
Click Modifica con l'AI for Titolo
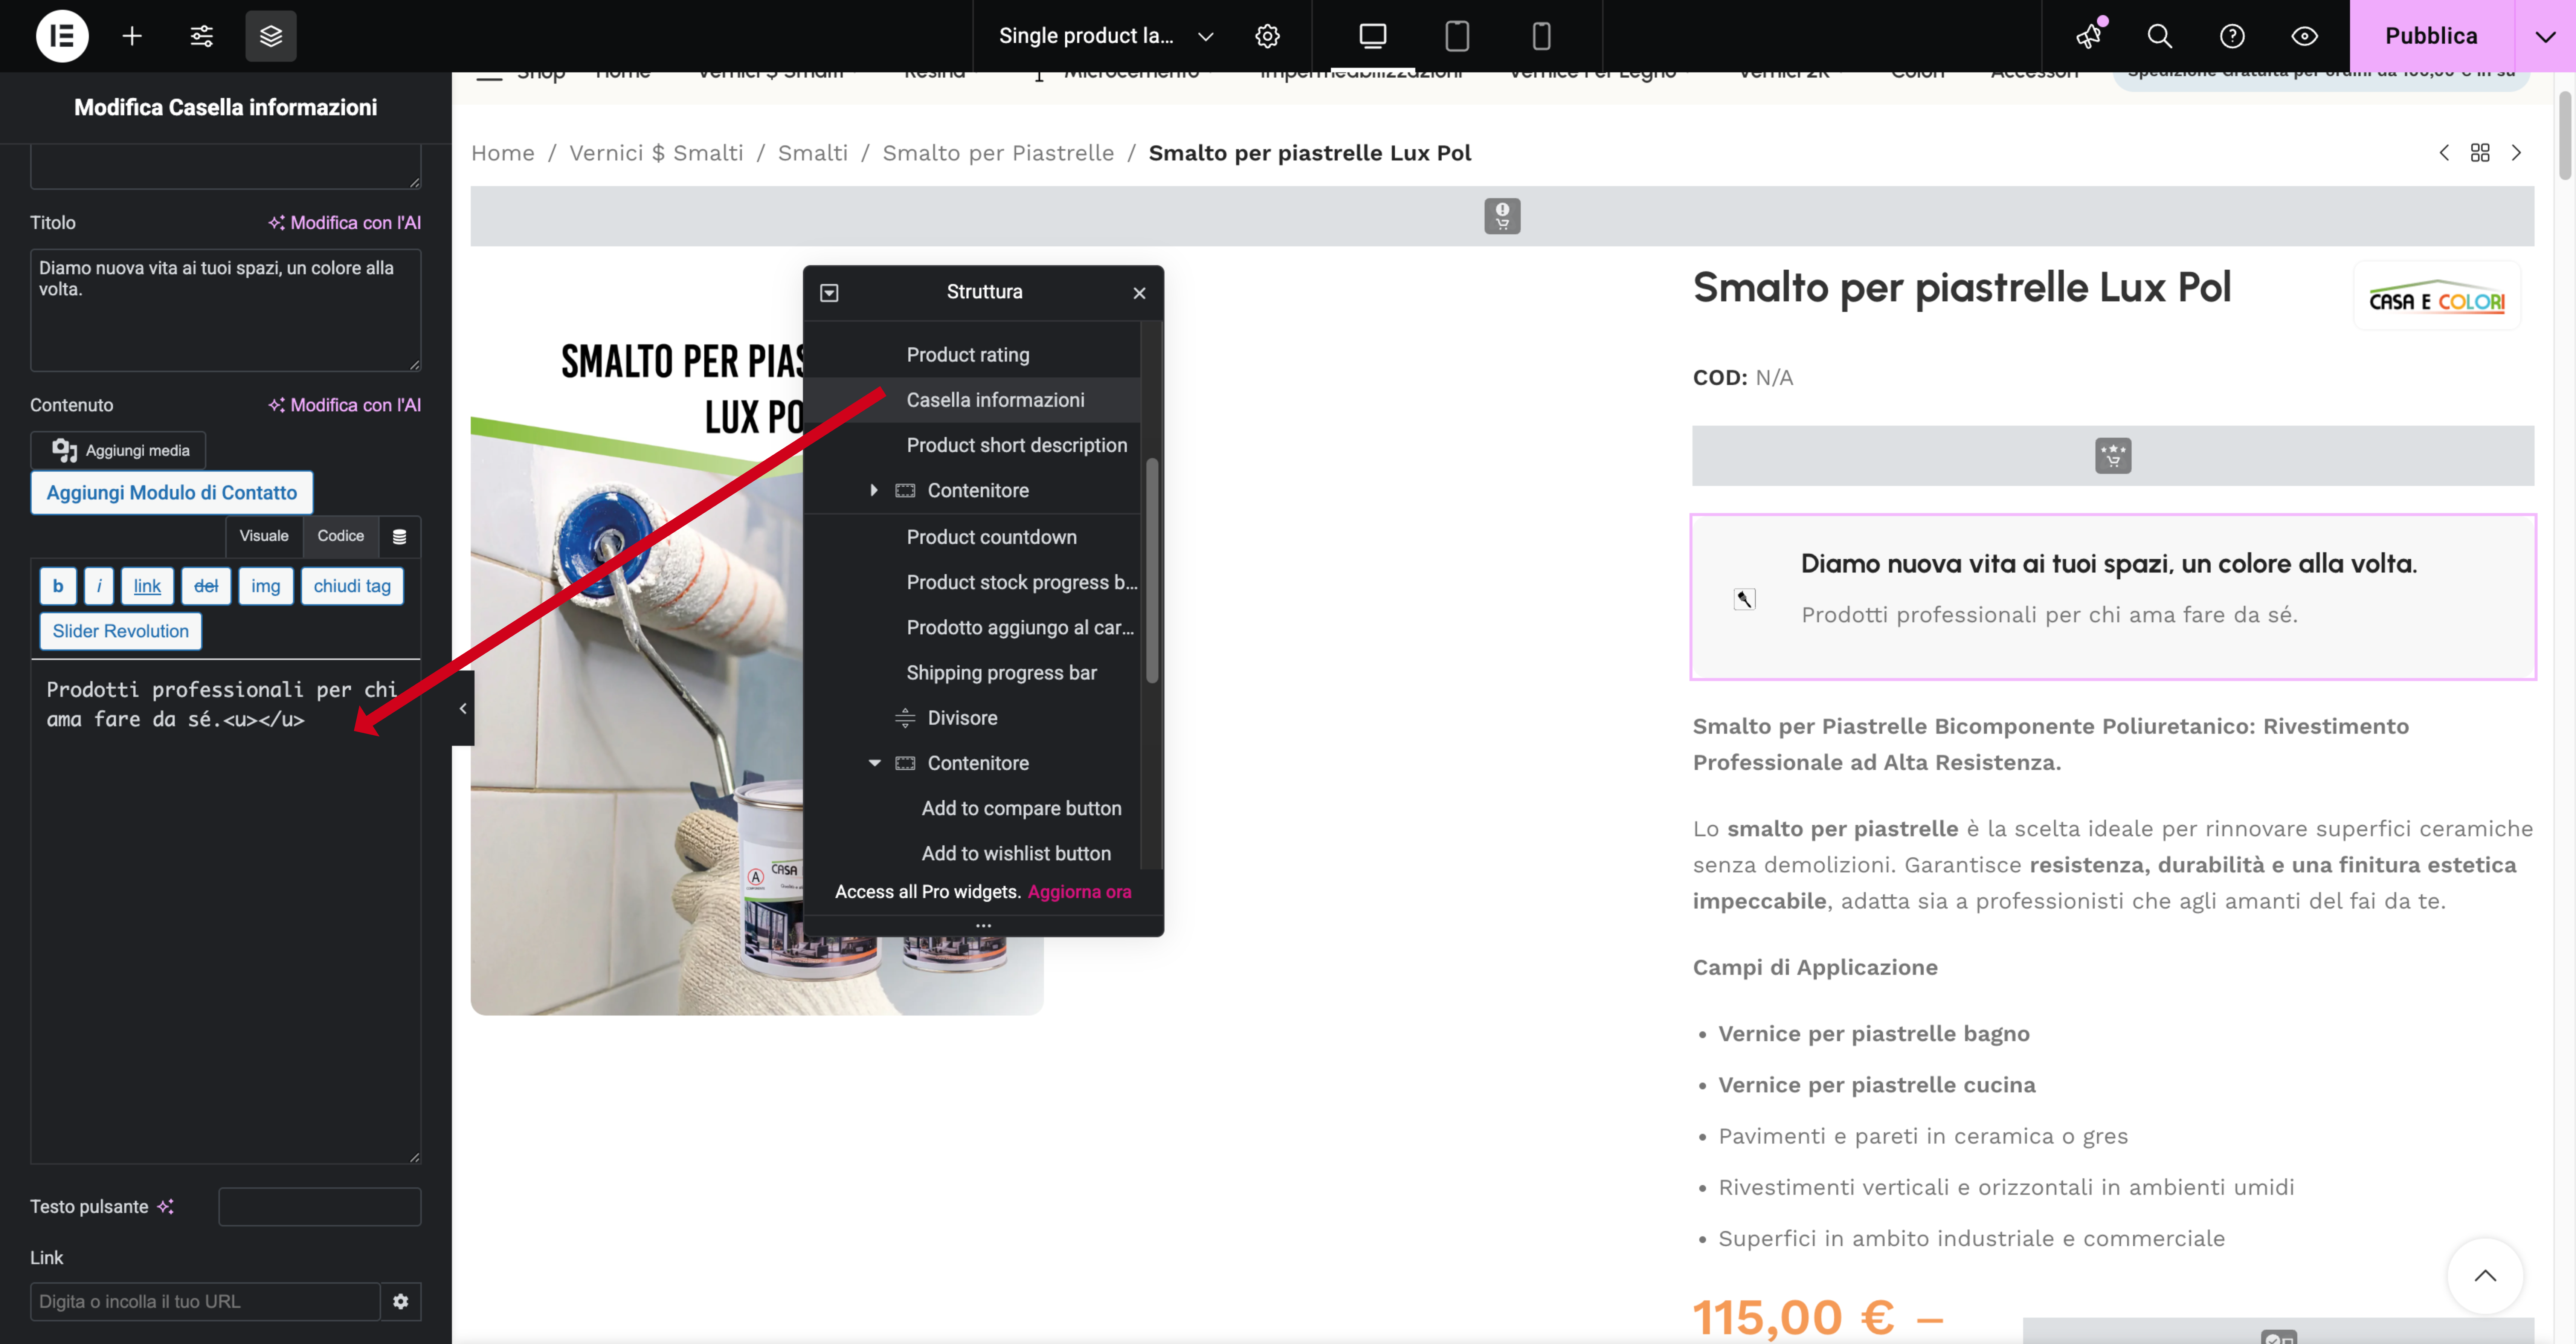[344, 223]
